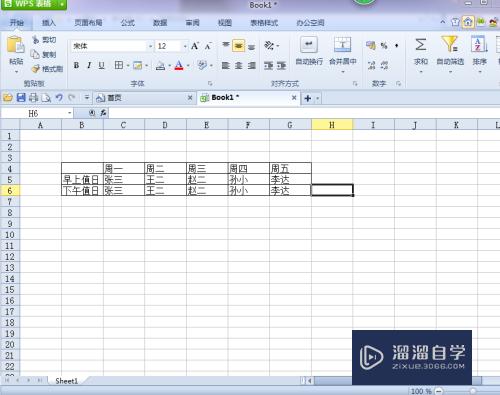The width and height of the screenshot is (500, 395).
Task: Select column H header
Action: click(x=332, y=125)
